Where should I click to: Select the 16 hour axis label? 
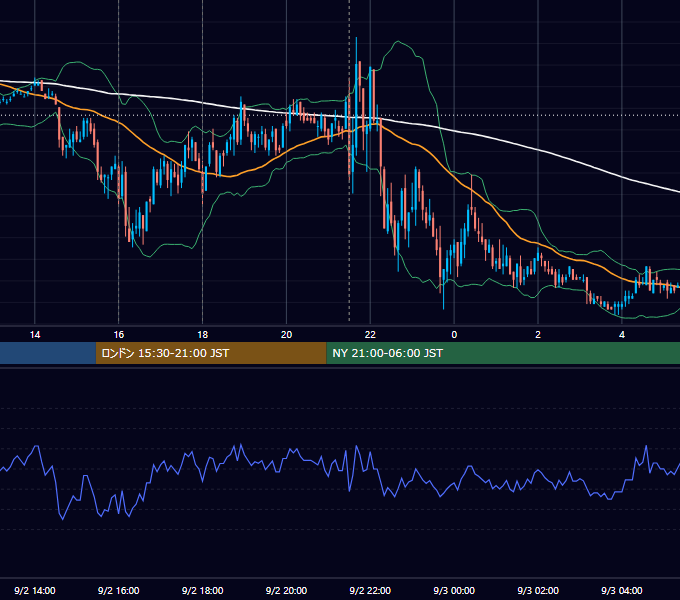118,335
